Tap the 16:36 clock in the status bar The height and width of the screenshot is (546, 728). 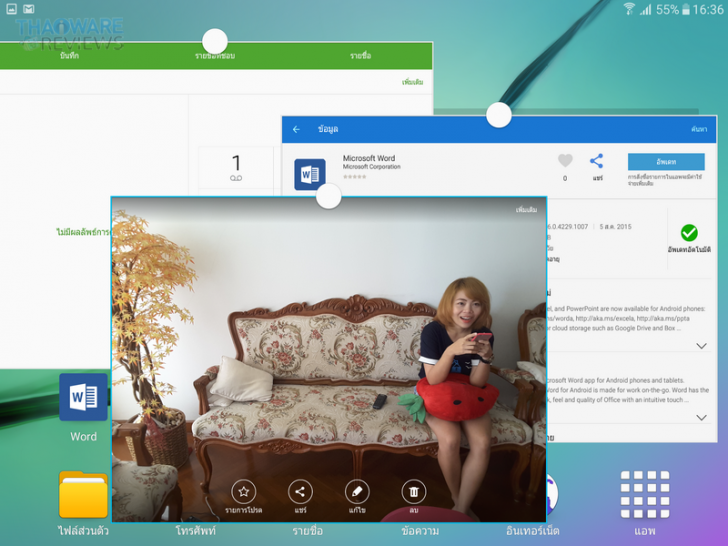point(708,9)
